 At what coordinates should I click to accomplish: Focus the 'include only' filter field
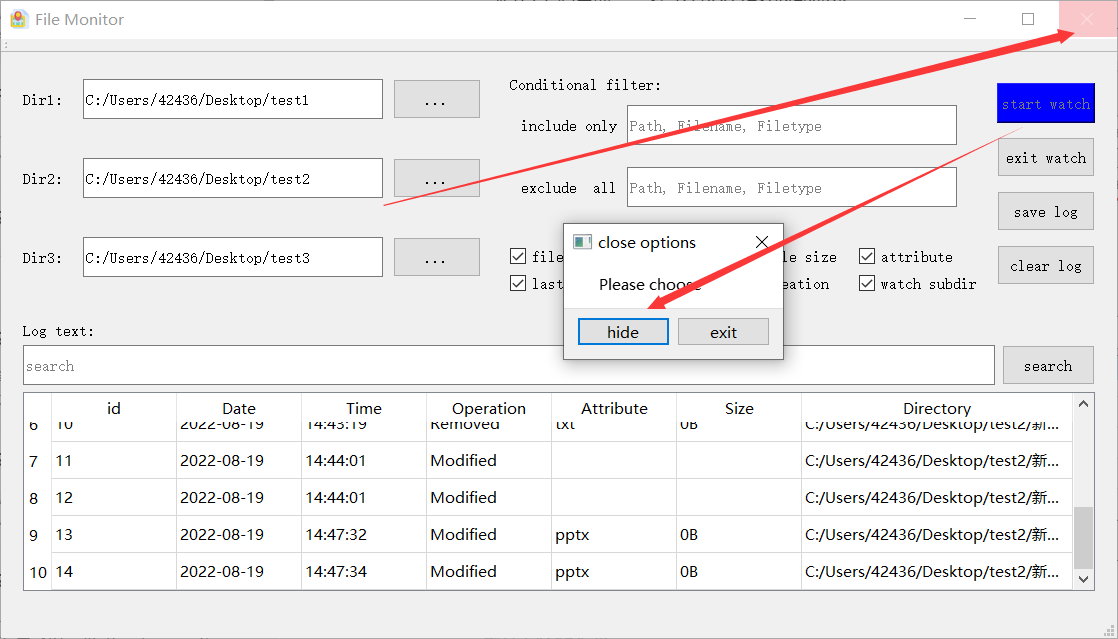click(791, 126)
